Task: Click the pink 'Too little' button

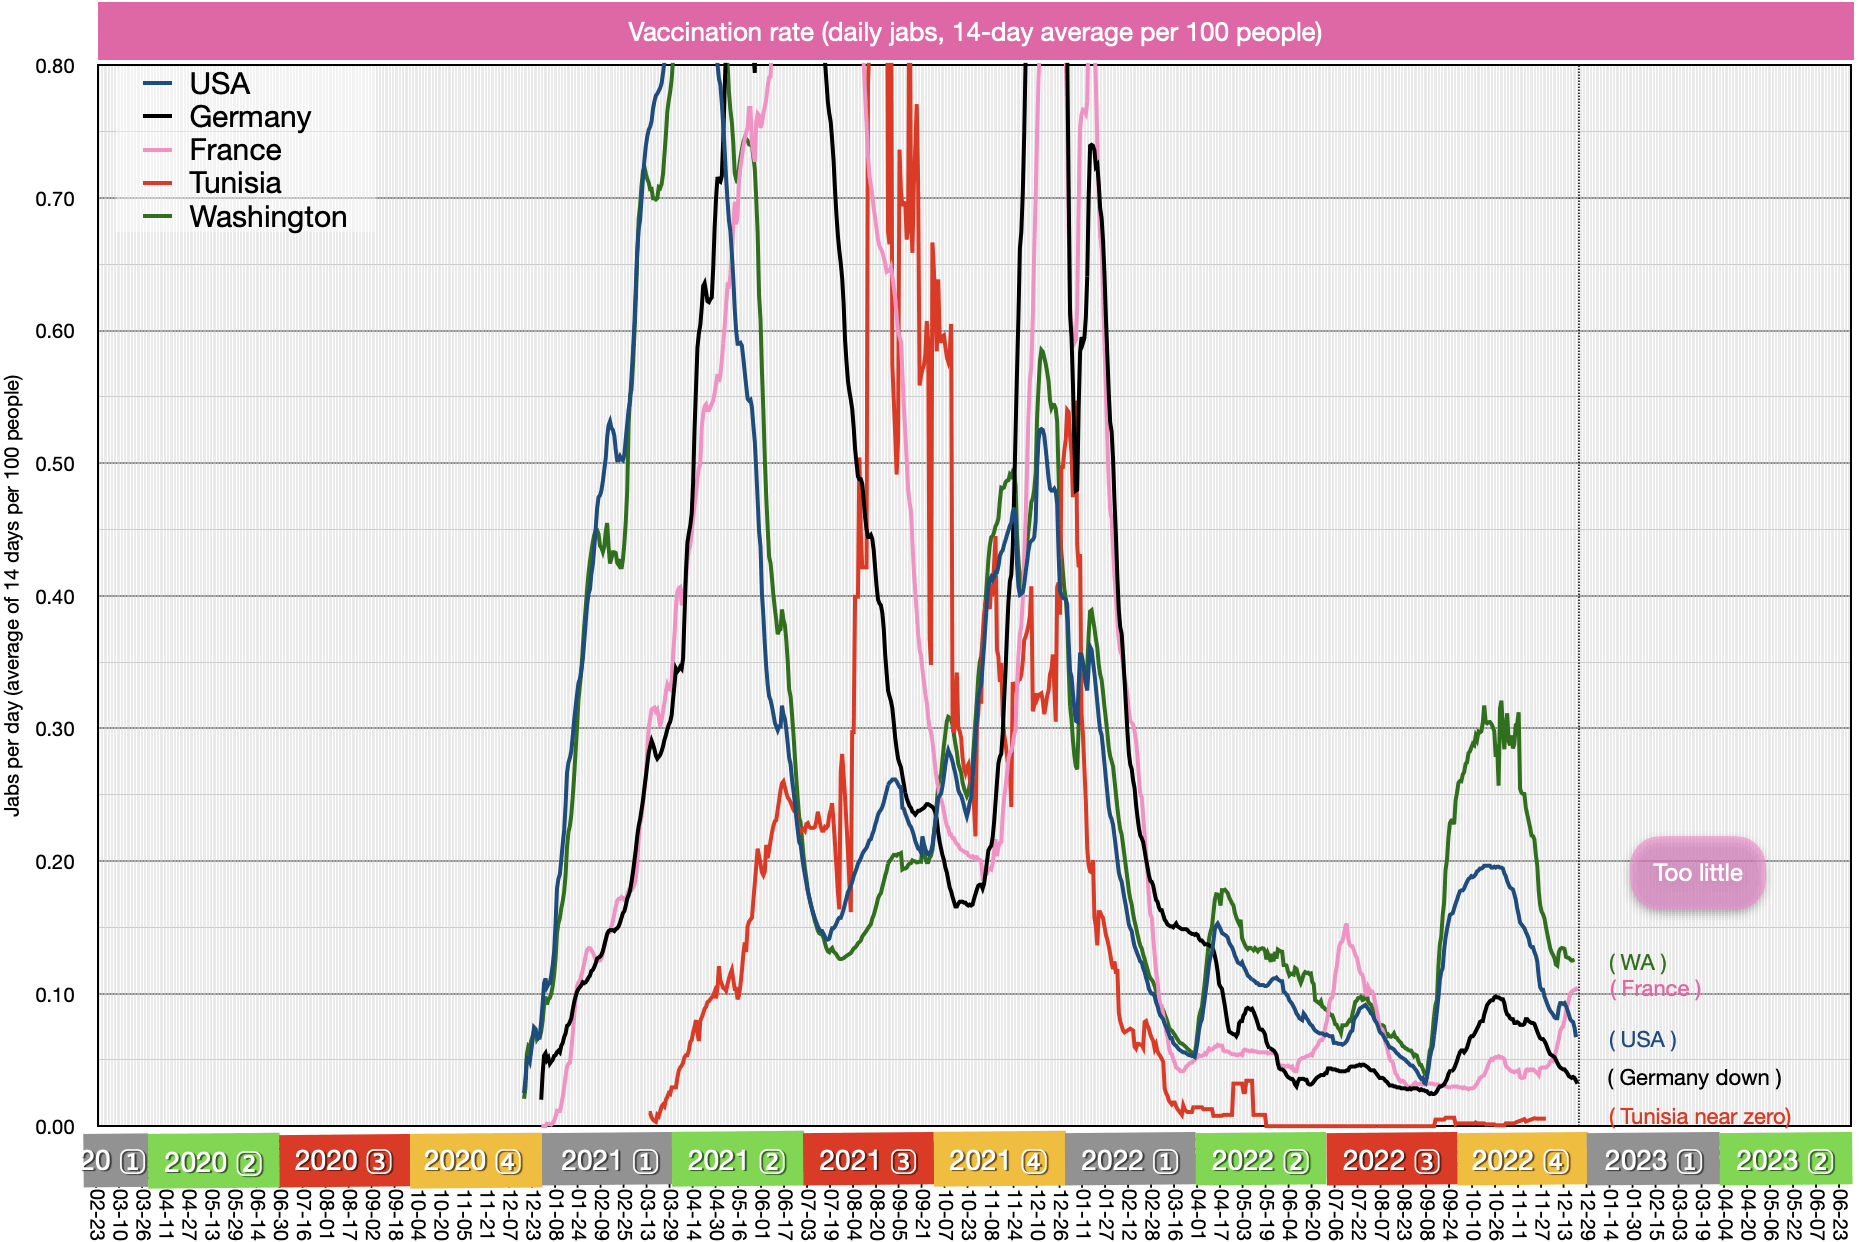Action: point(1697,873)
